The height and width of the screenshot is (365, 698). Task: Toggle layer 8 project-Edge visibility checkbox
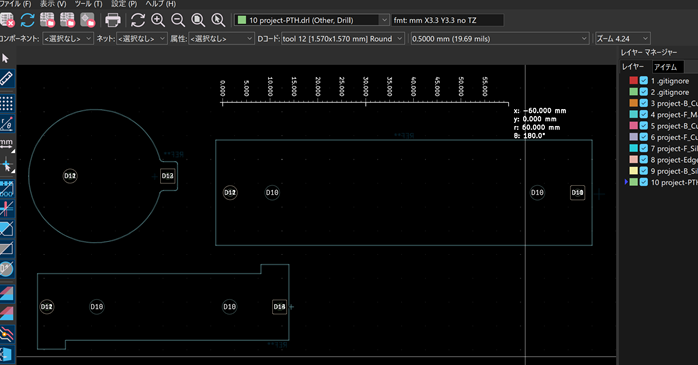pos(644,159)
